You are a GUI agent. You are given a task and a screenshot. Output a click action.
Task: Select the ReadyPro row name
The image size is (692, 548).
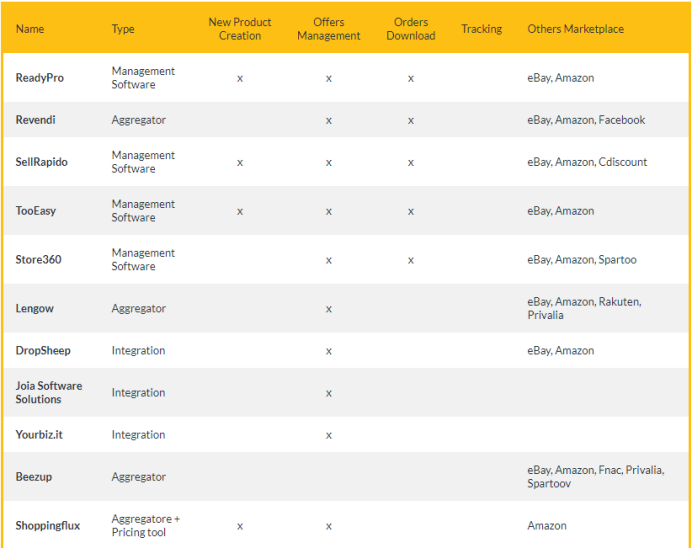click(x=40, y=78)
